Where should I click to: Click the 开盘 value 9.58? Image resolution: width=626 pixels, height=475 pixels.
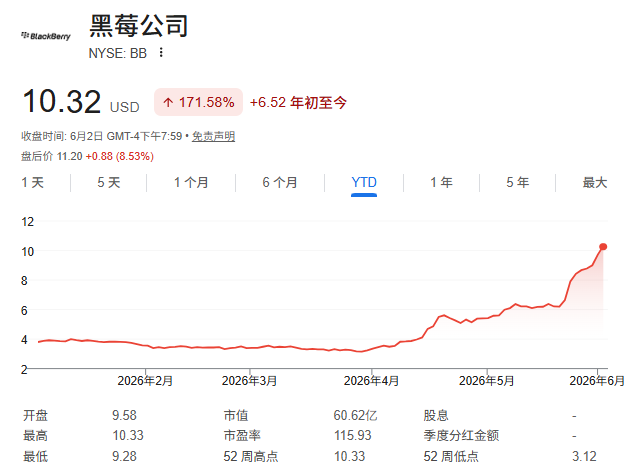124,416
